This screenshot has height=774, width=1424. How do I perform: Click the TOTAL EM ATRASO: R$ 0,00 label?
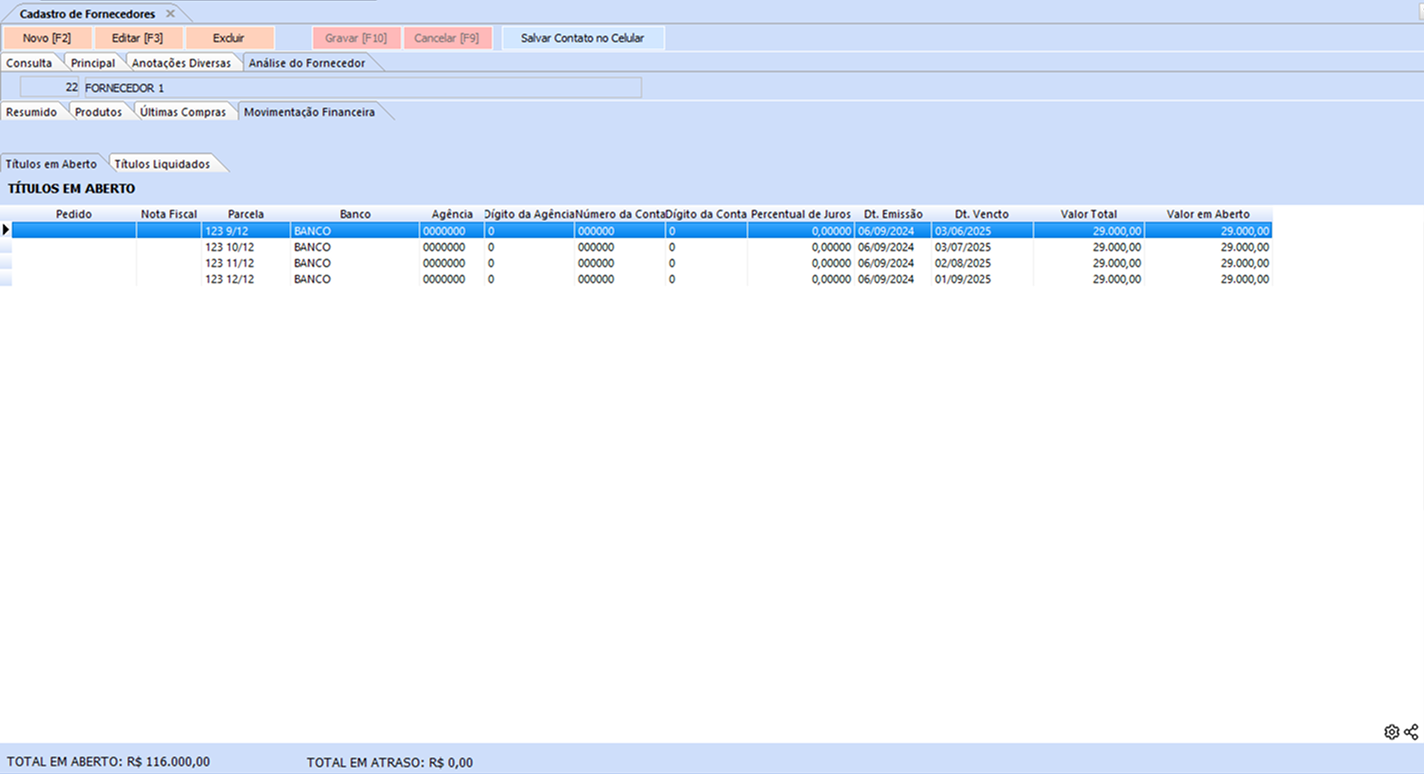click(x=390, y=762)
